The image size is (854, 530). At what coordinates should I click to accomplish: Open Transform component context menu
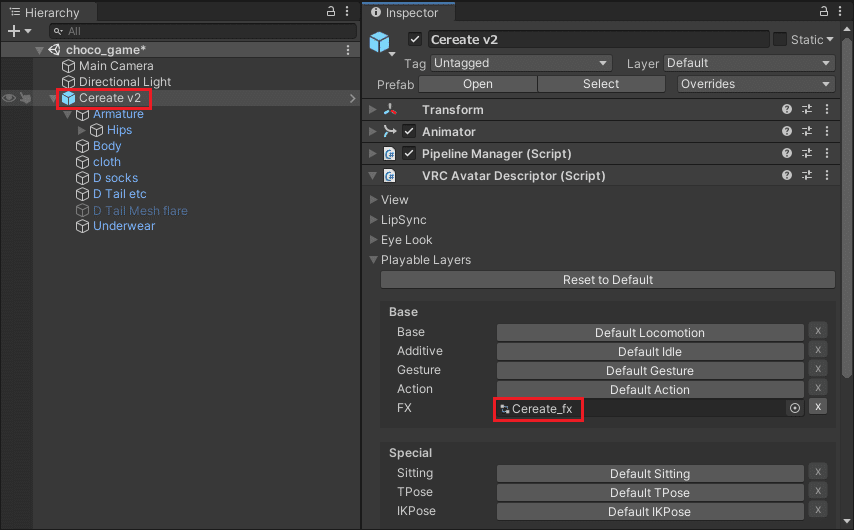(x=827, y=109)
